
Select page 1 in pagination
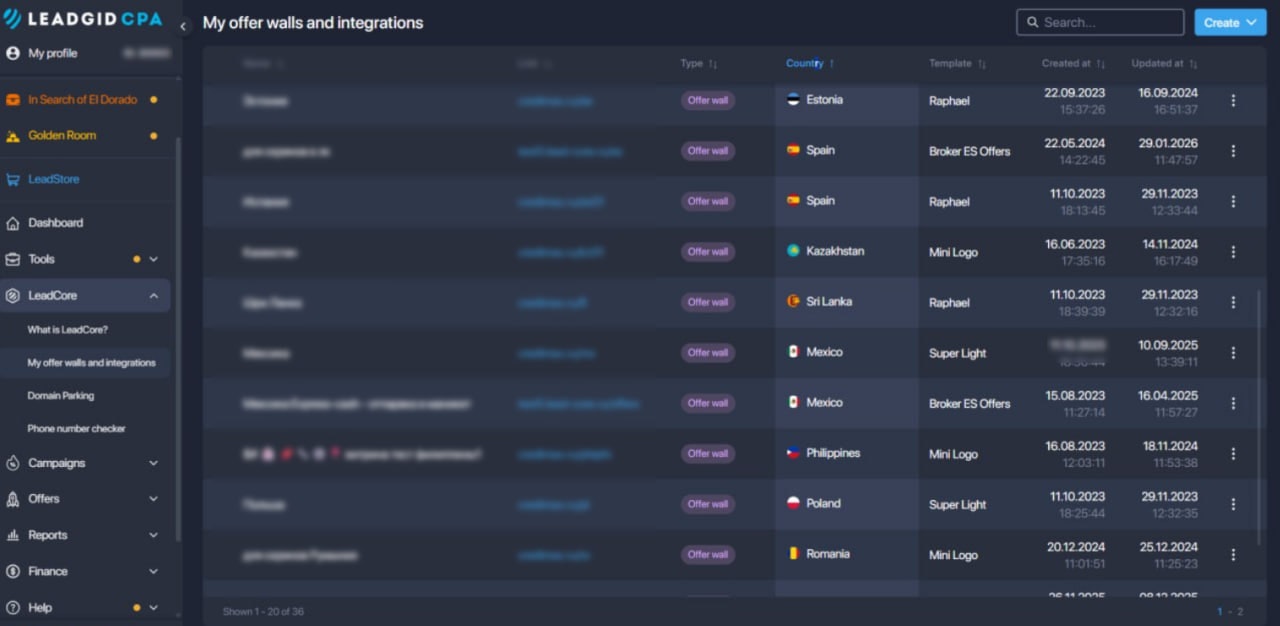coord(1220,611)
